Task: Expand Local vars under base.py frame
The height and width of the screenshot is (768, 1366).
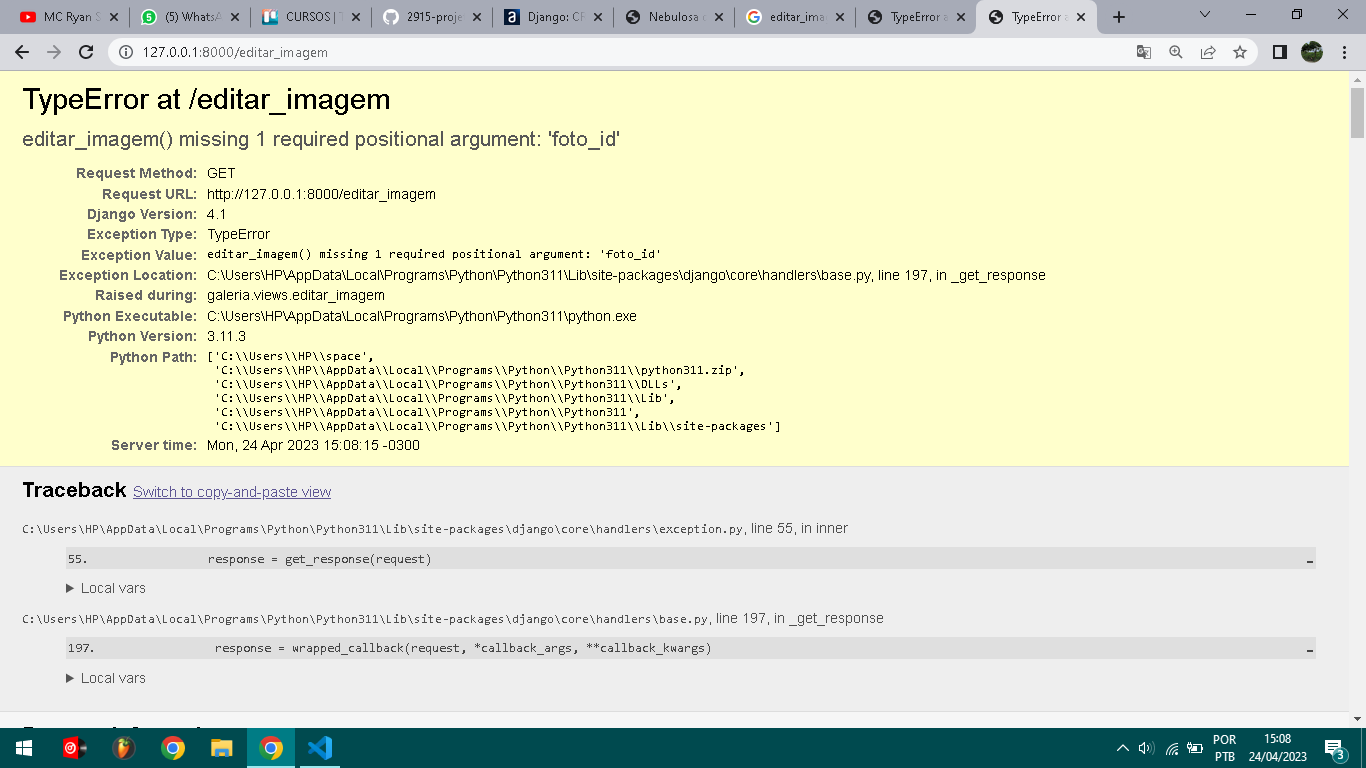Action: (x=106, y=678)
